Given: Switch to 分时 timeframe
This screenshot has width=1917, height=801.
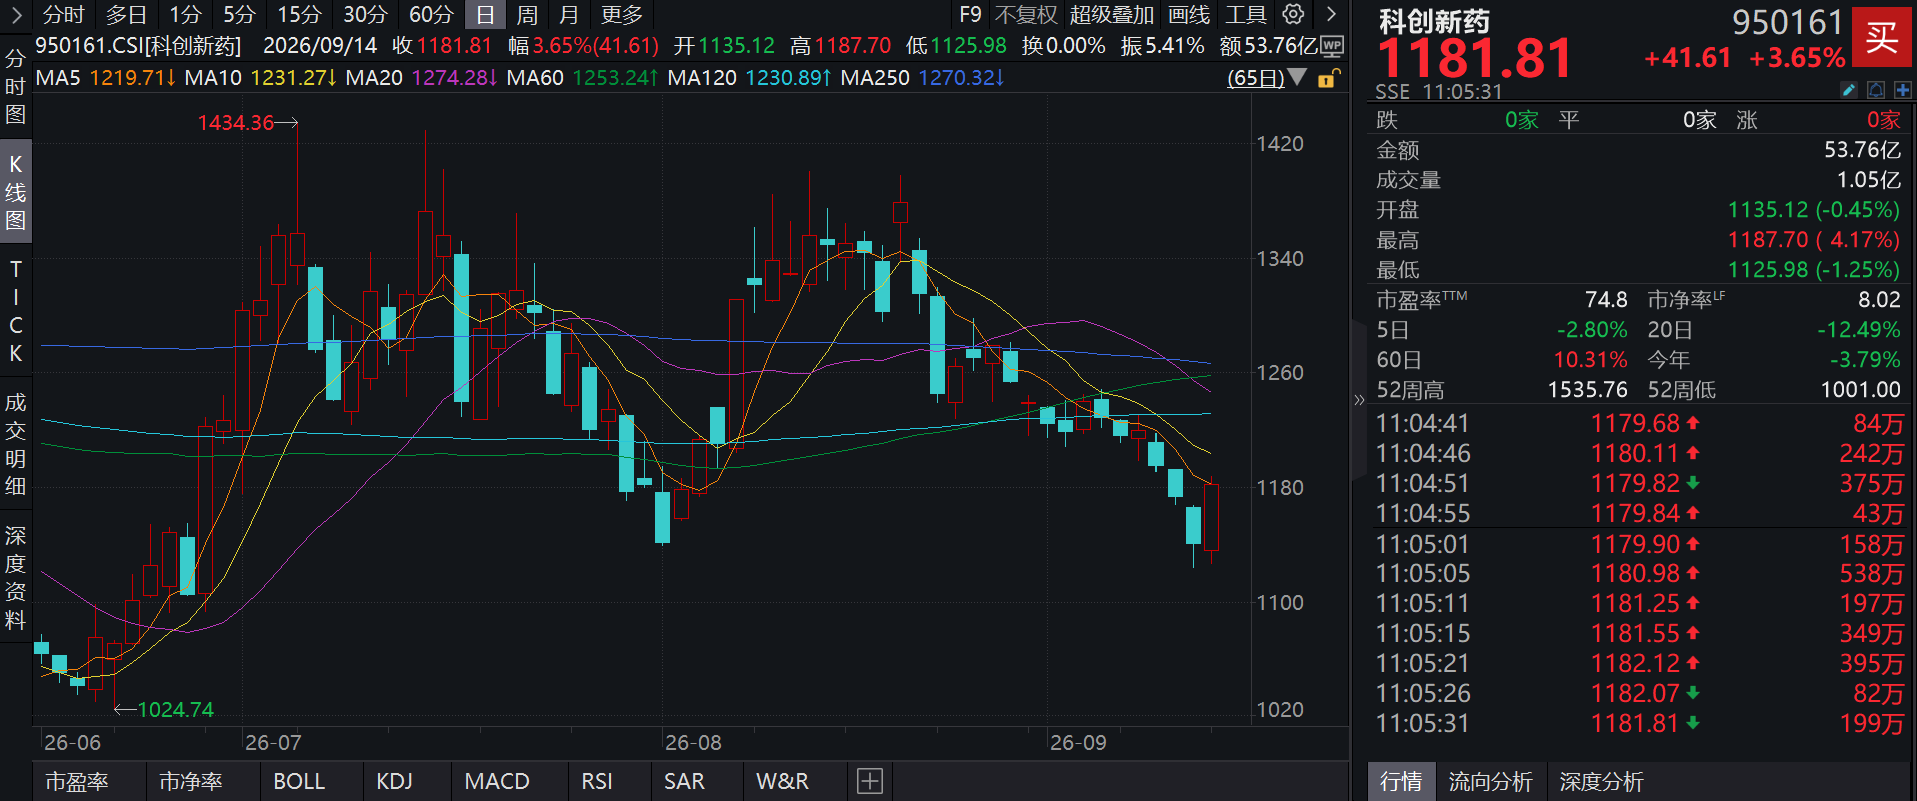Looking at the screenshot, I should 64,14.
